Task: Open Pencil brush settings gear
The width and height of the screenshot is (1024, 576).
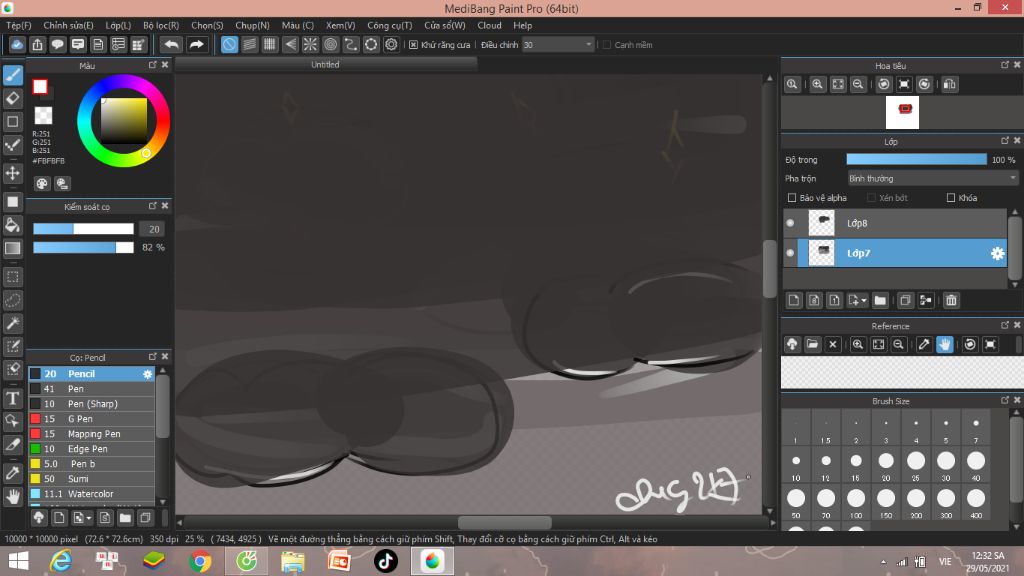Action: [148, 374]
